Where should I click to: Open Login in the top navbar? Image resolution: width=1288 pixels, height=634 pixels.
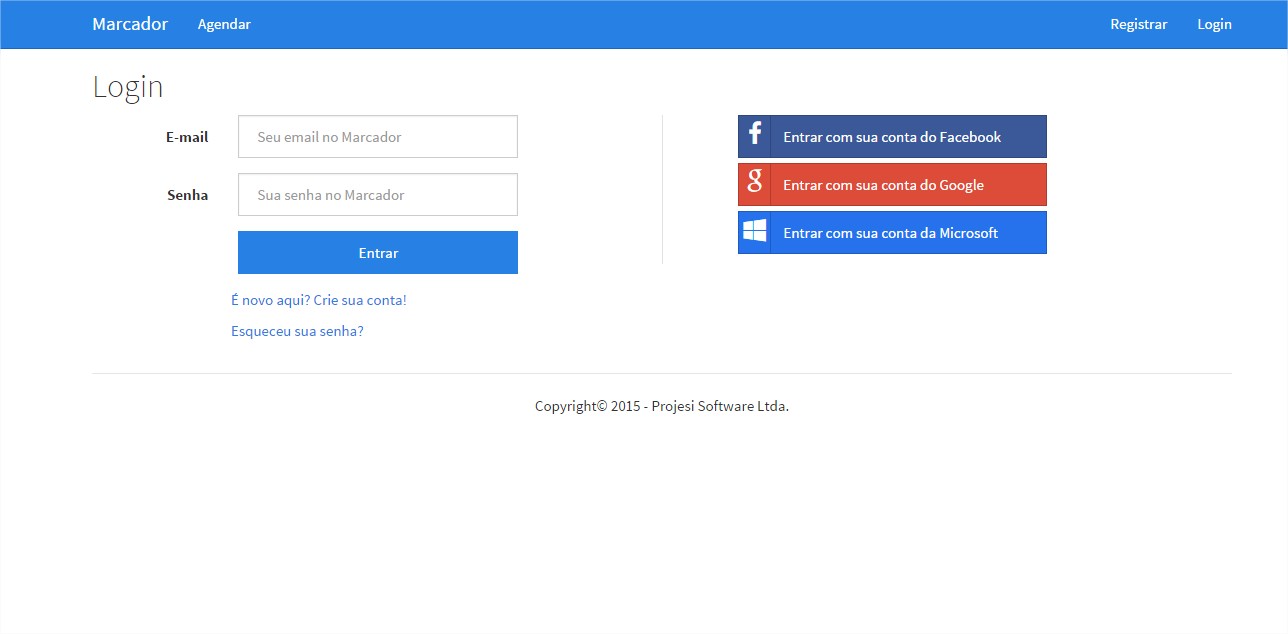click(x=1214, y=24)
